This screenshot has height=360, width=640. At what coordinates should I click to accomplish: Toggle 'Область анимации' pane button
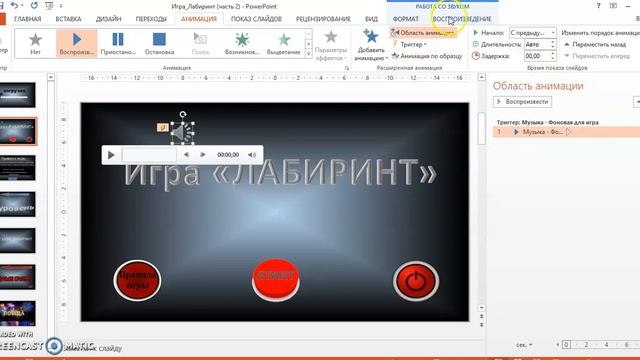423,33
